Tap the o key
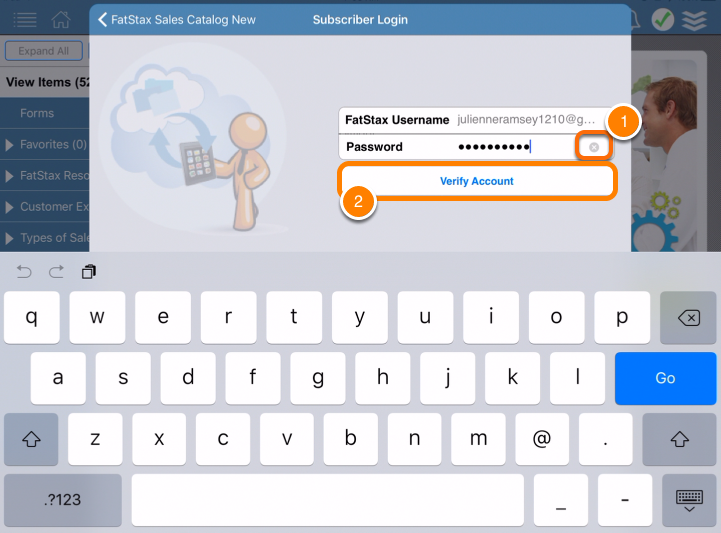Viewport: 721px width, 533px height. coord(556,317)
